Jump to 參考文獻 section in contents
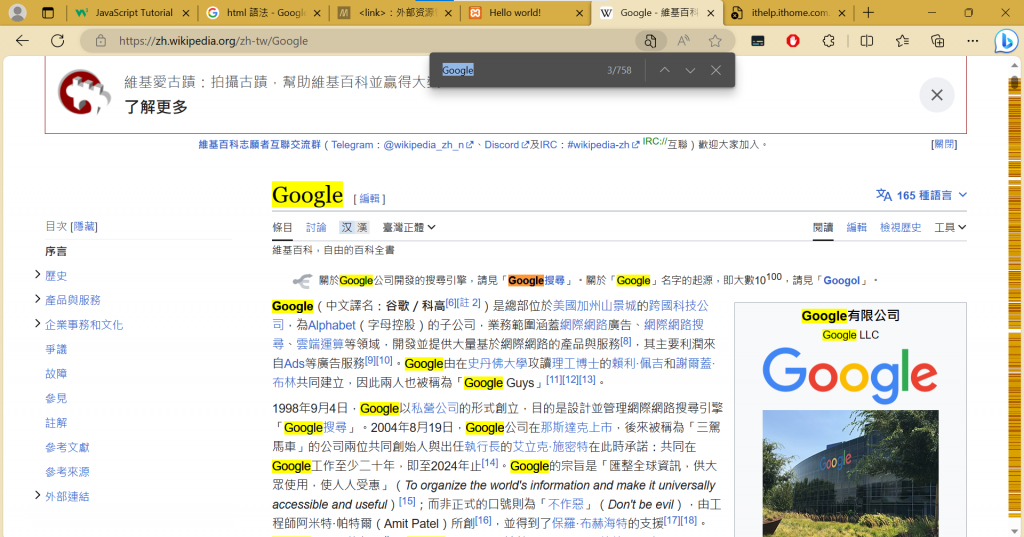1024x537 pixels. (67, 447)
